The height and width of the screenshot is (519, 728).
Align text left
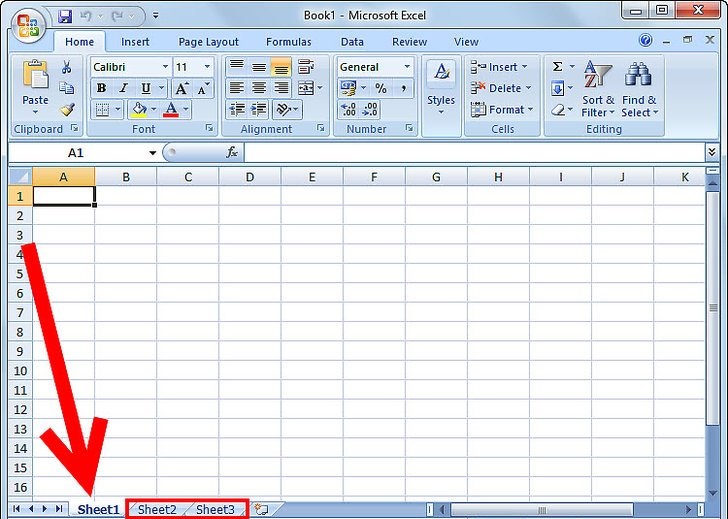coord(237,88)
